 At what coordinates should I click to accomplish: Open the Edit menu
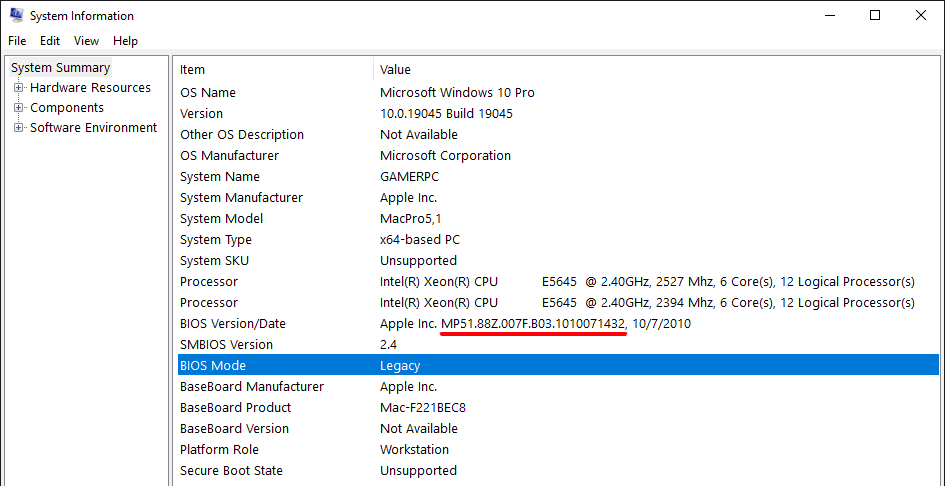[50, 41]
